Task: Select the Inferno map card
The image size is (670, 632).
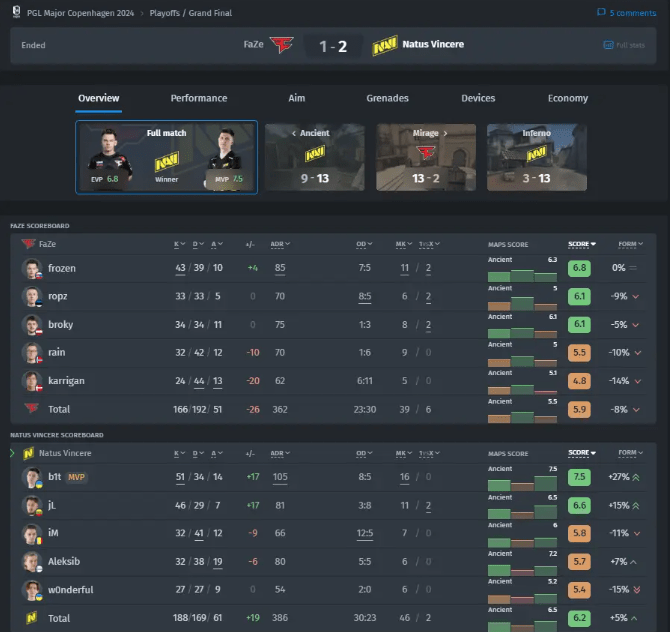Action: click(537, 157)
